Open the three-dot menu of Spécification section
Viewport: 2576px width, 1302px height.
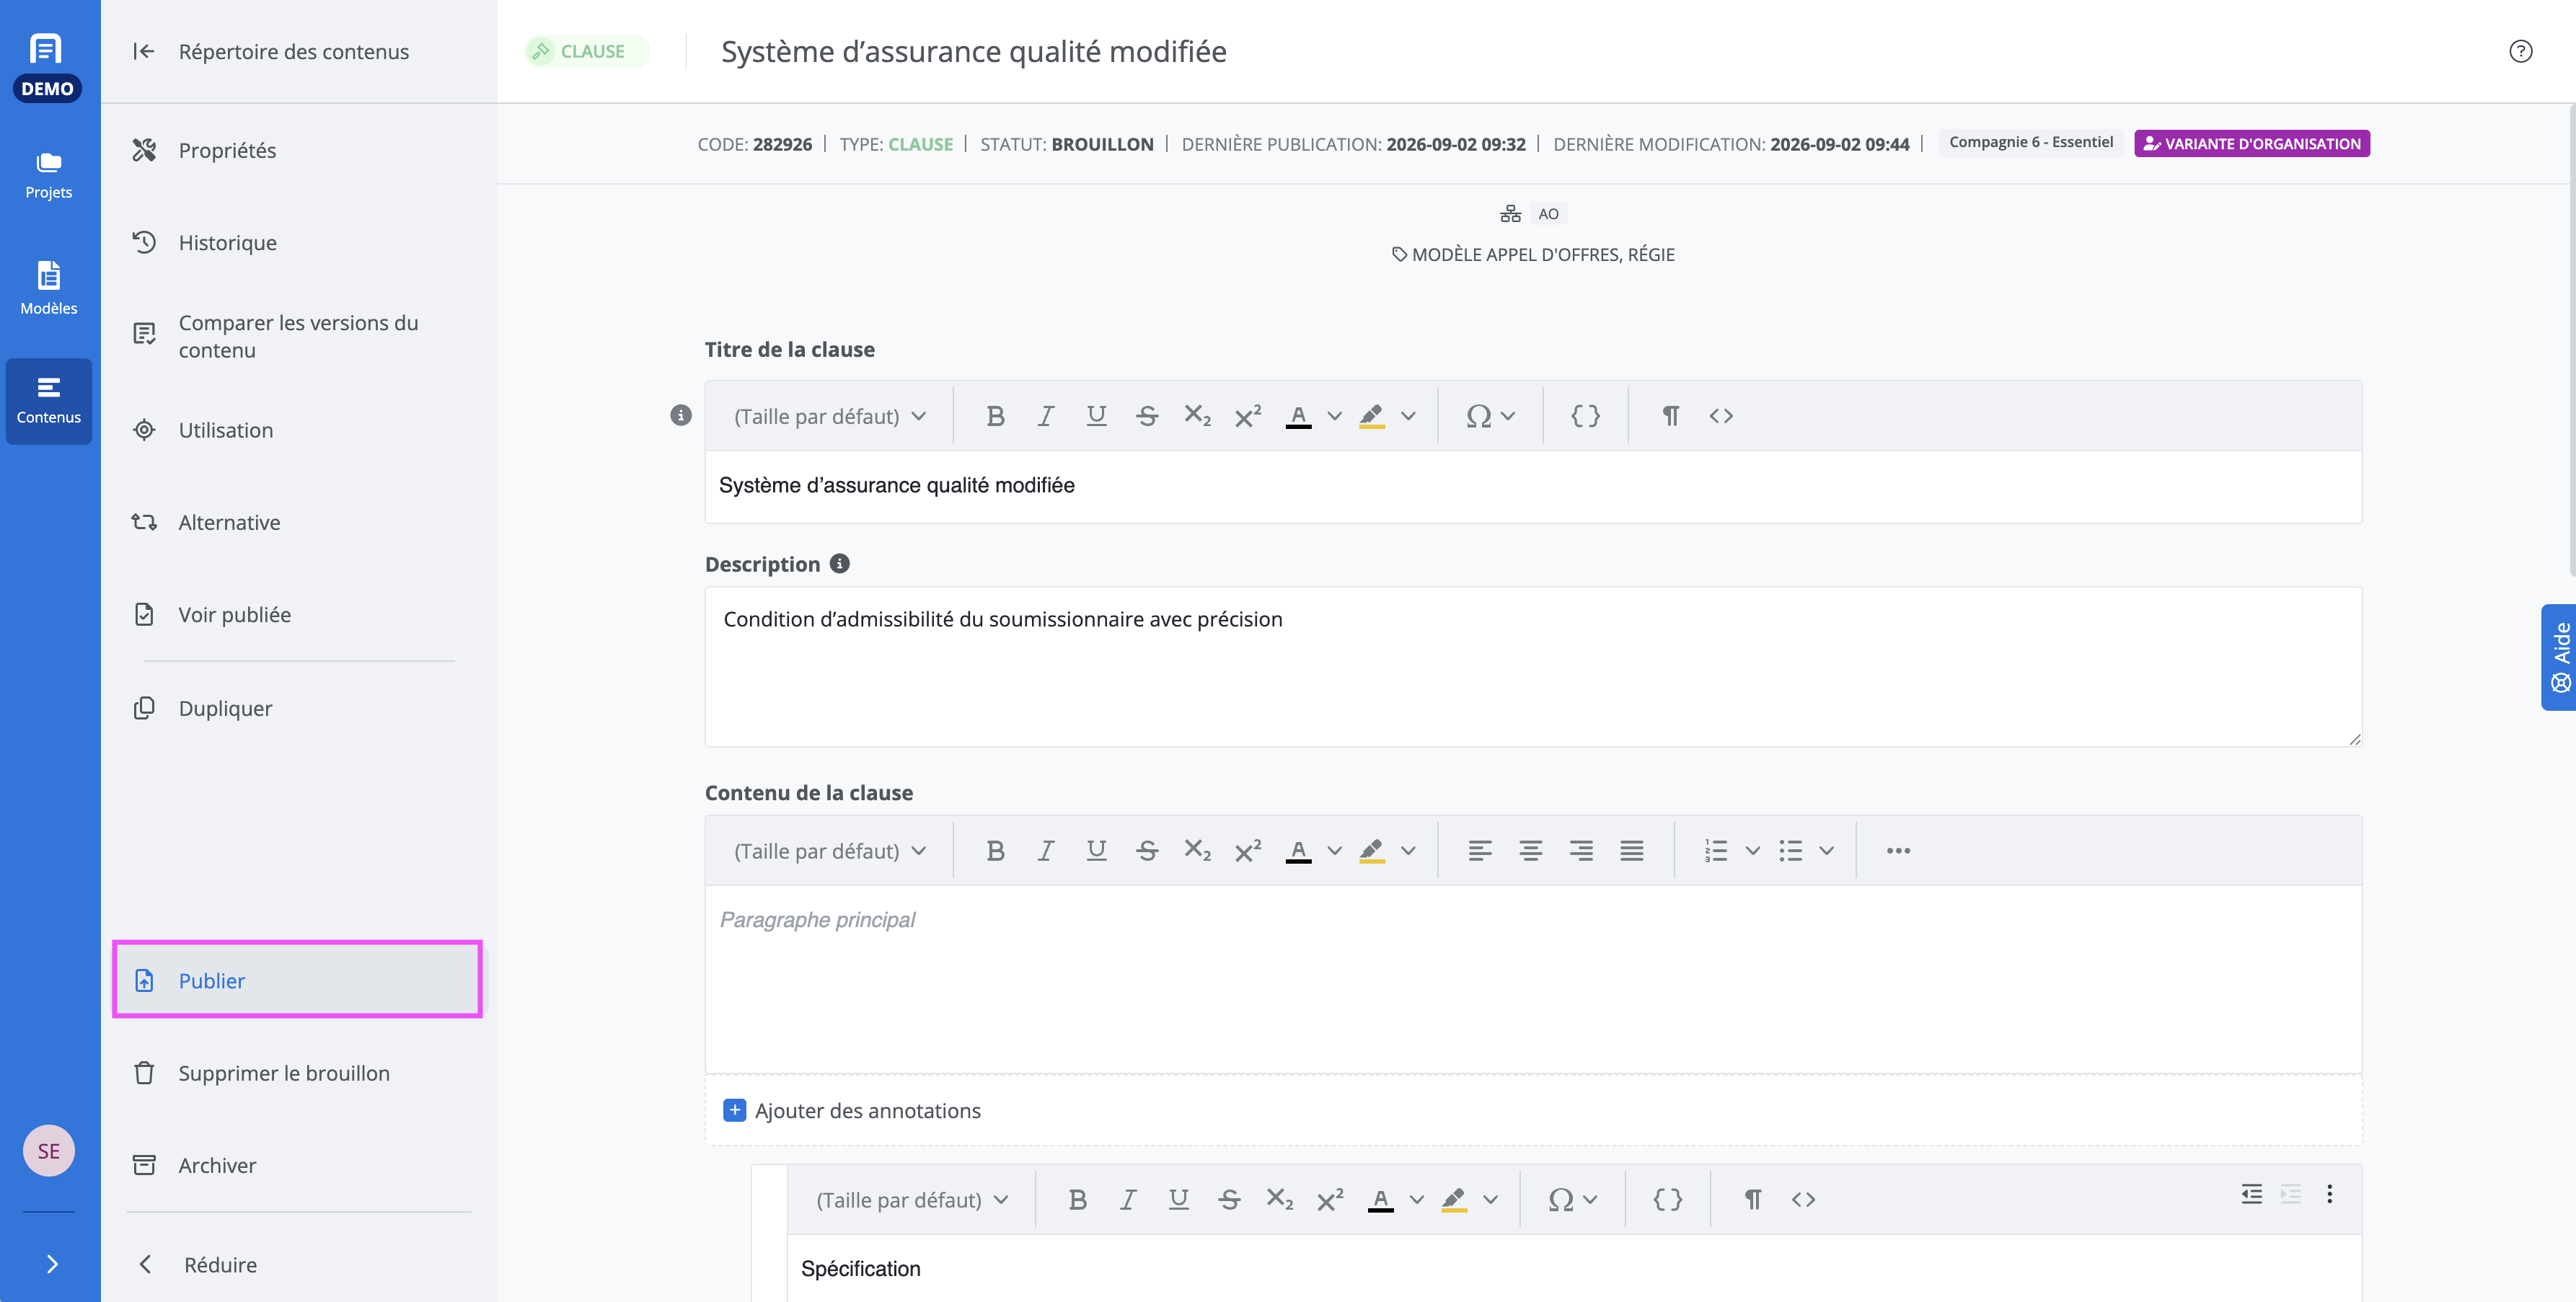tap(2330, 1194)
